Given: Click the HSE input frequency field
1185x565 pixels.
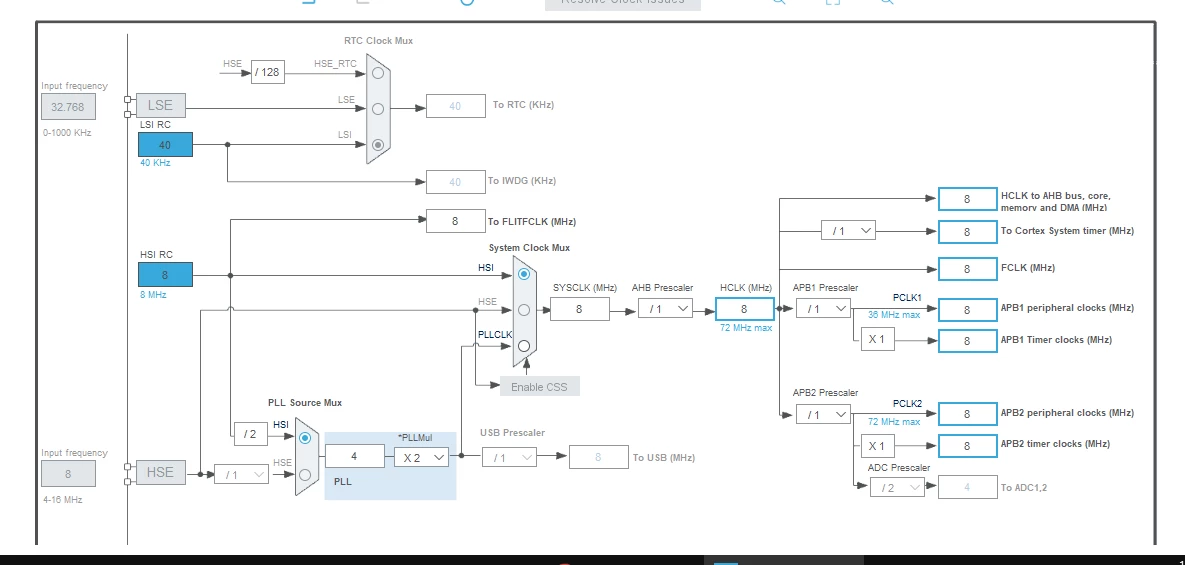Looking at the screenshot, I should [68, 474].
